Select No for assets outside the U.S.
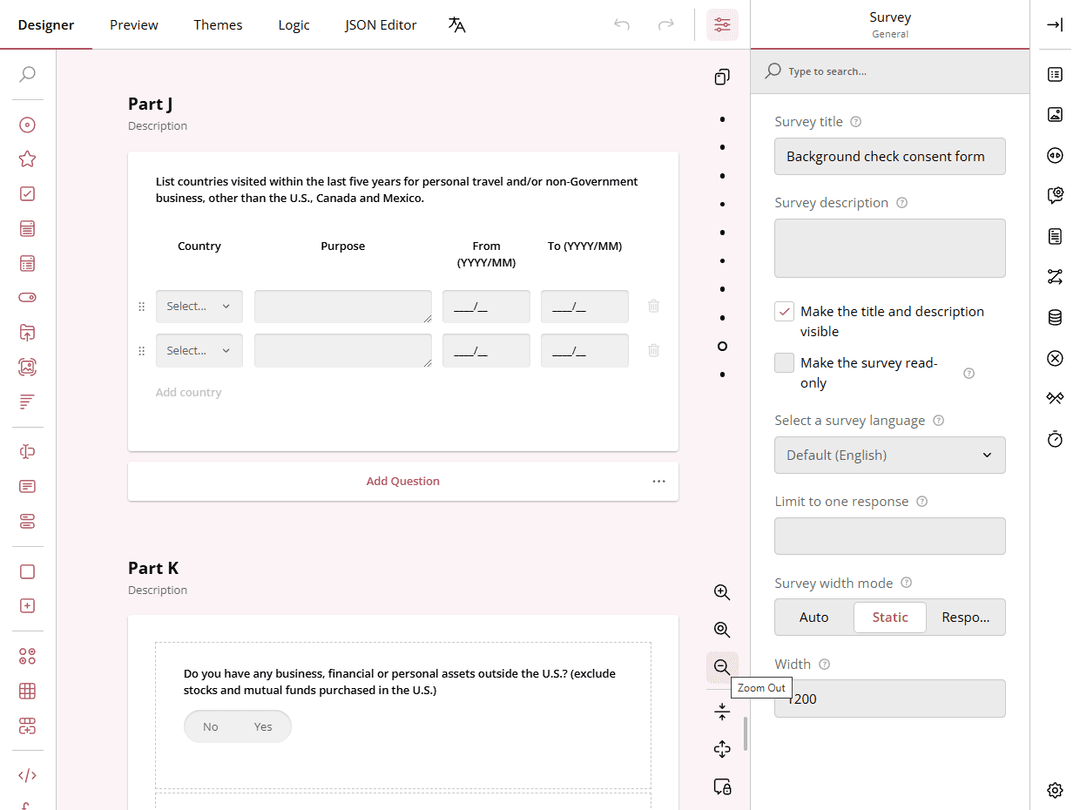 [211, 727]
